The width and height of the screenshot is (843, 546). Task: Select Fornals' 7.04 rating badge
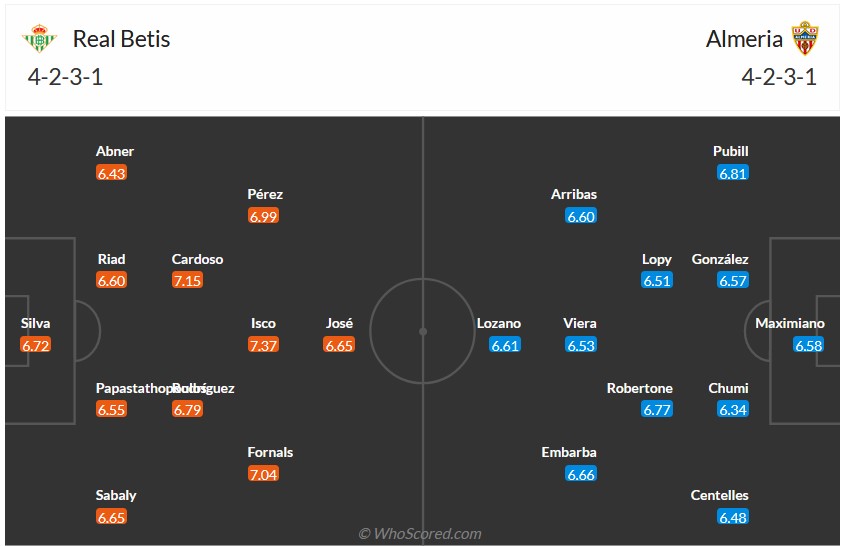coord(264,474)
